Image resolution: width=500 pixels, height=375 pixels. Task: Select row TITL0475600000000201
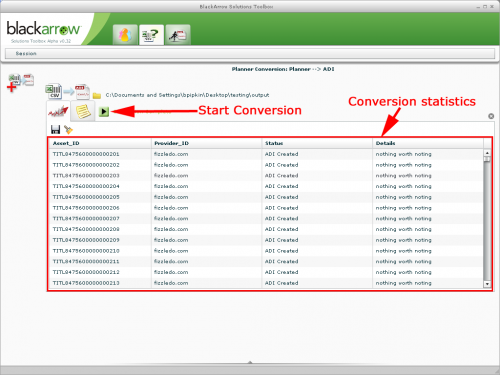266,154
